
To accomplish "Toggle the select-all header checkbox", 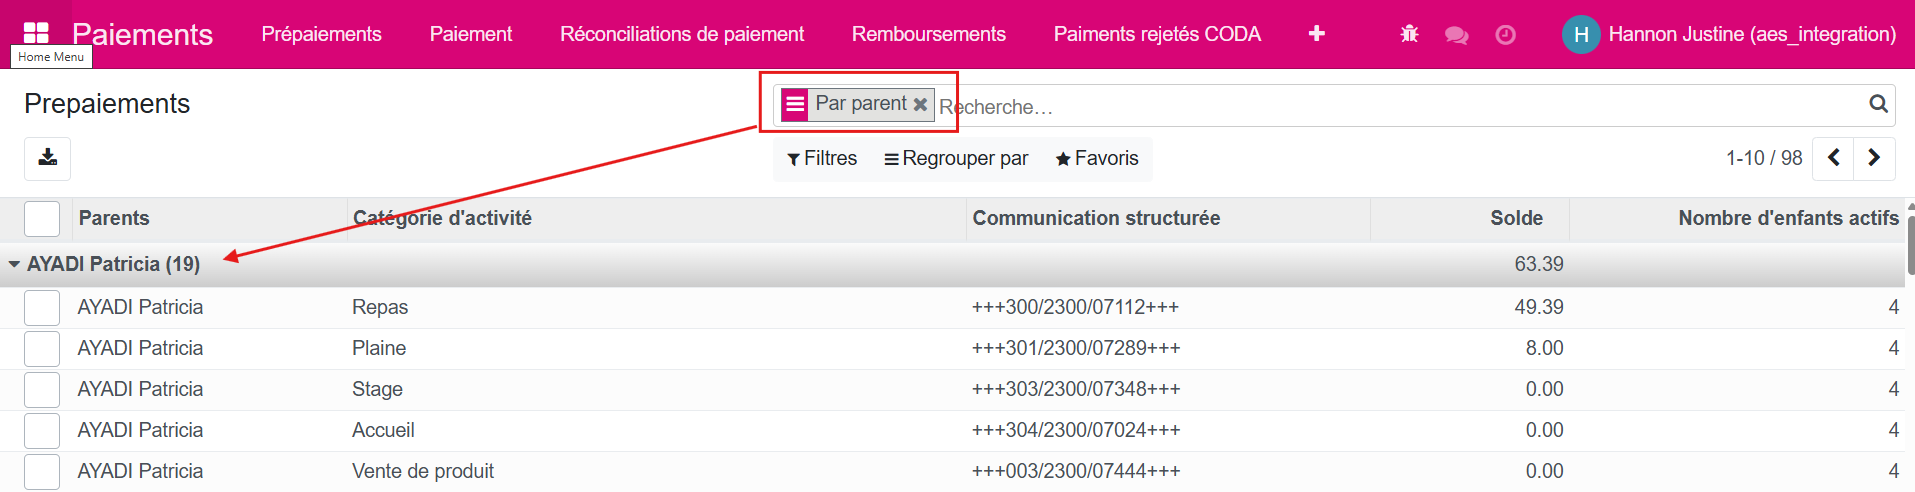I will click(x=42, y=218).
